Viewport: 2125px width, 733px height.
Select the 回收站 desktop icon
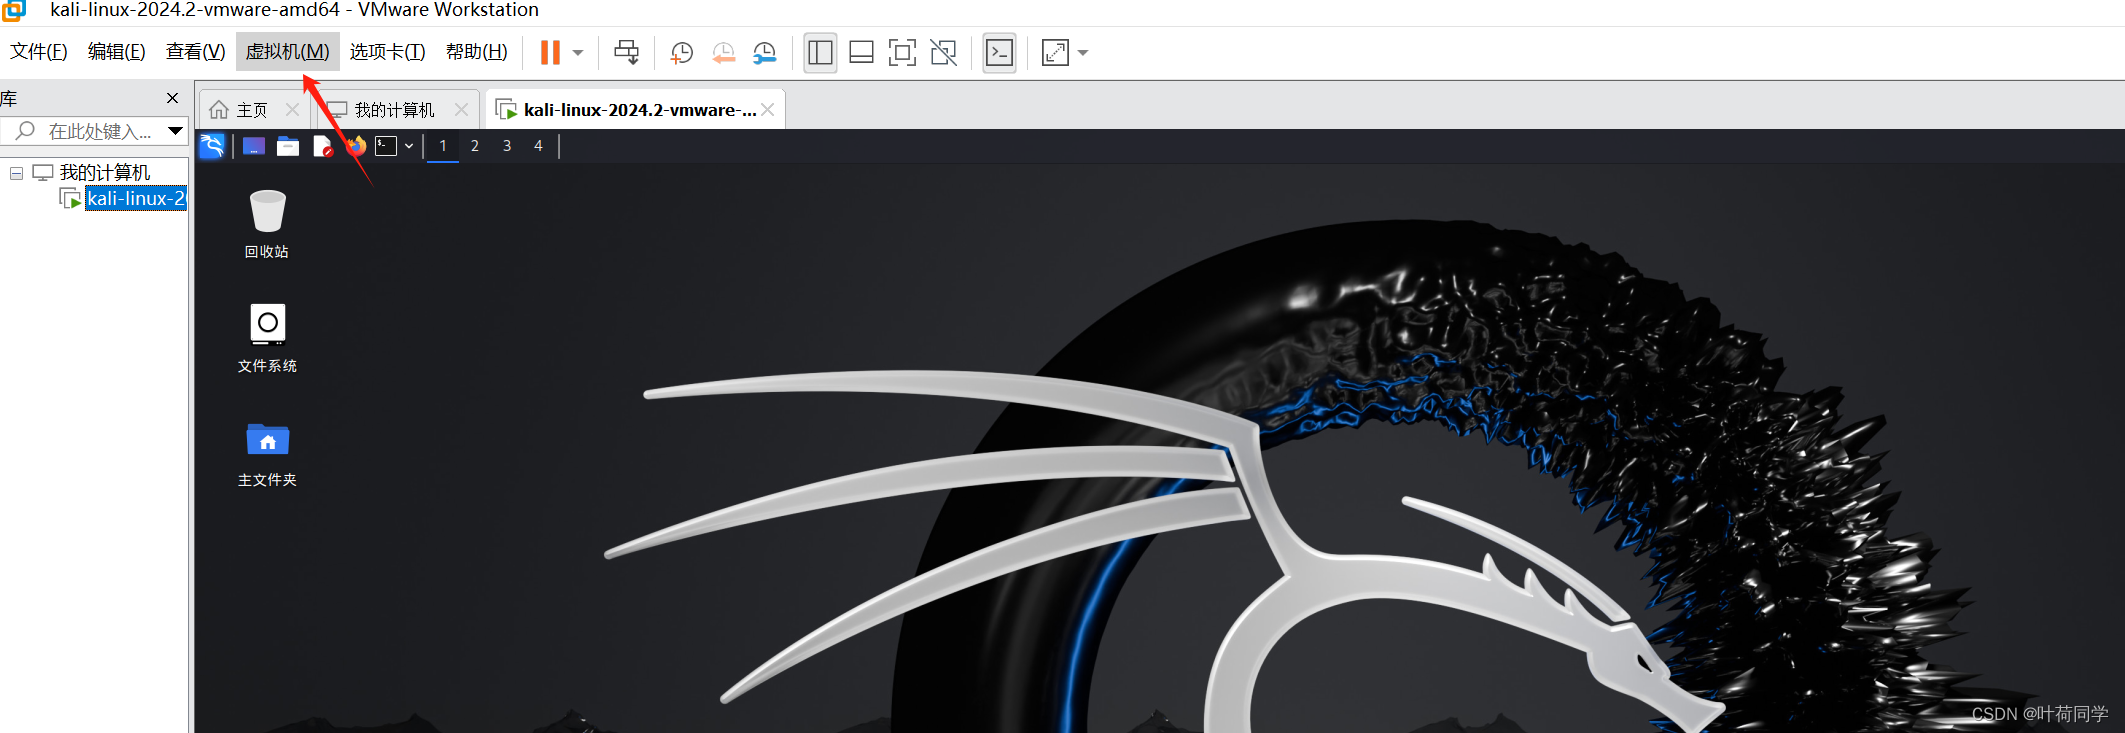(x=267, y=224)
